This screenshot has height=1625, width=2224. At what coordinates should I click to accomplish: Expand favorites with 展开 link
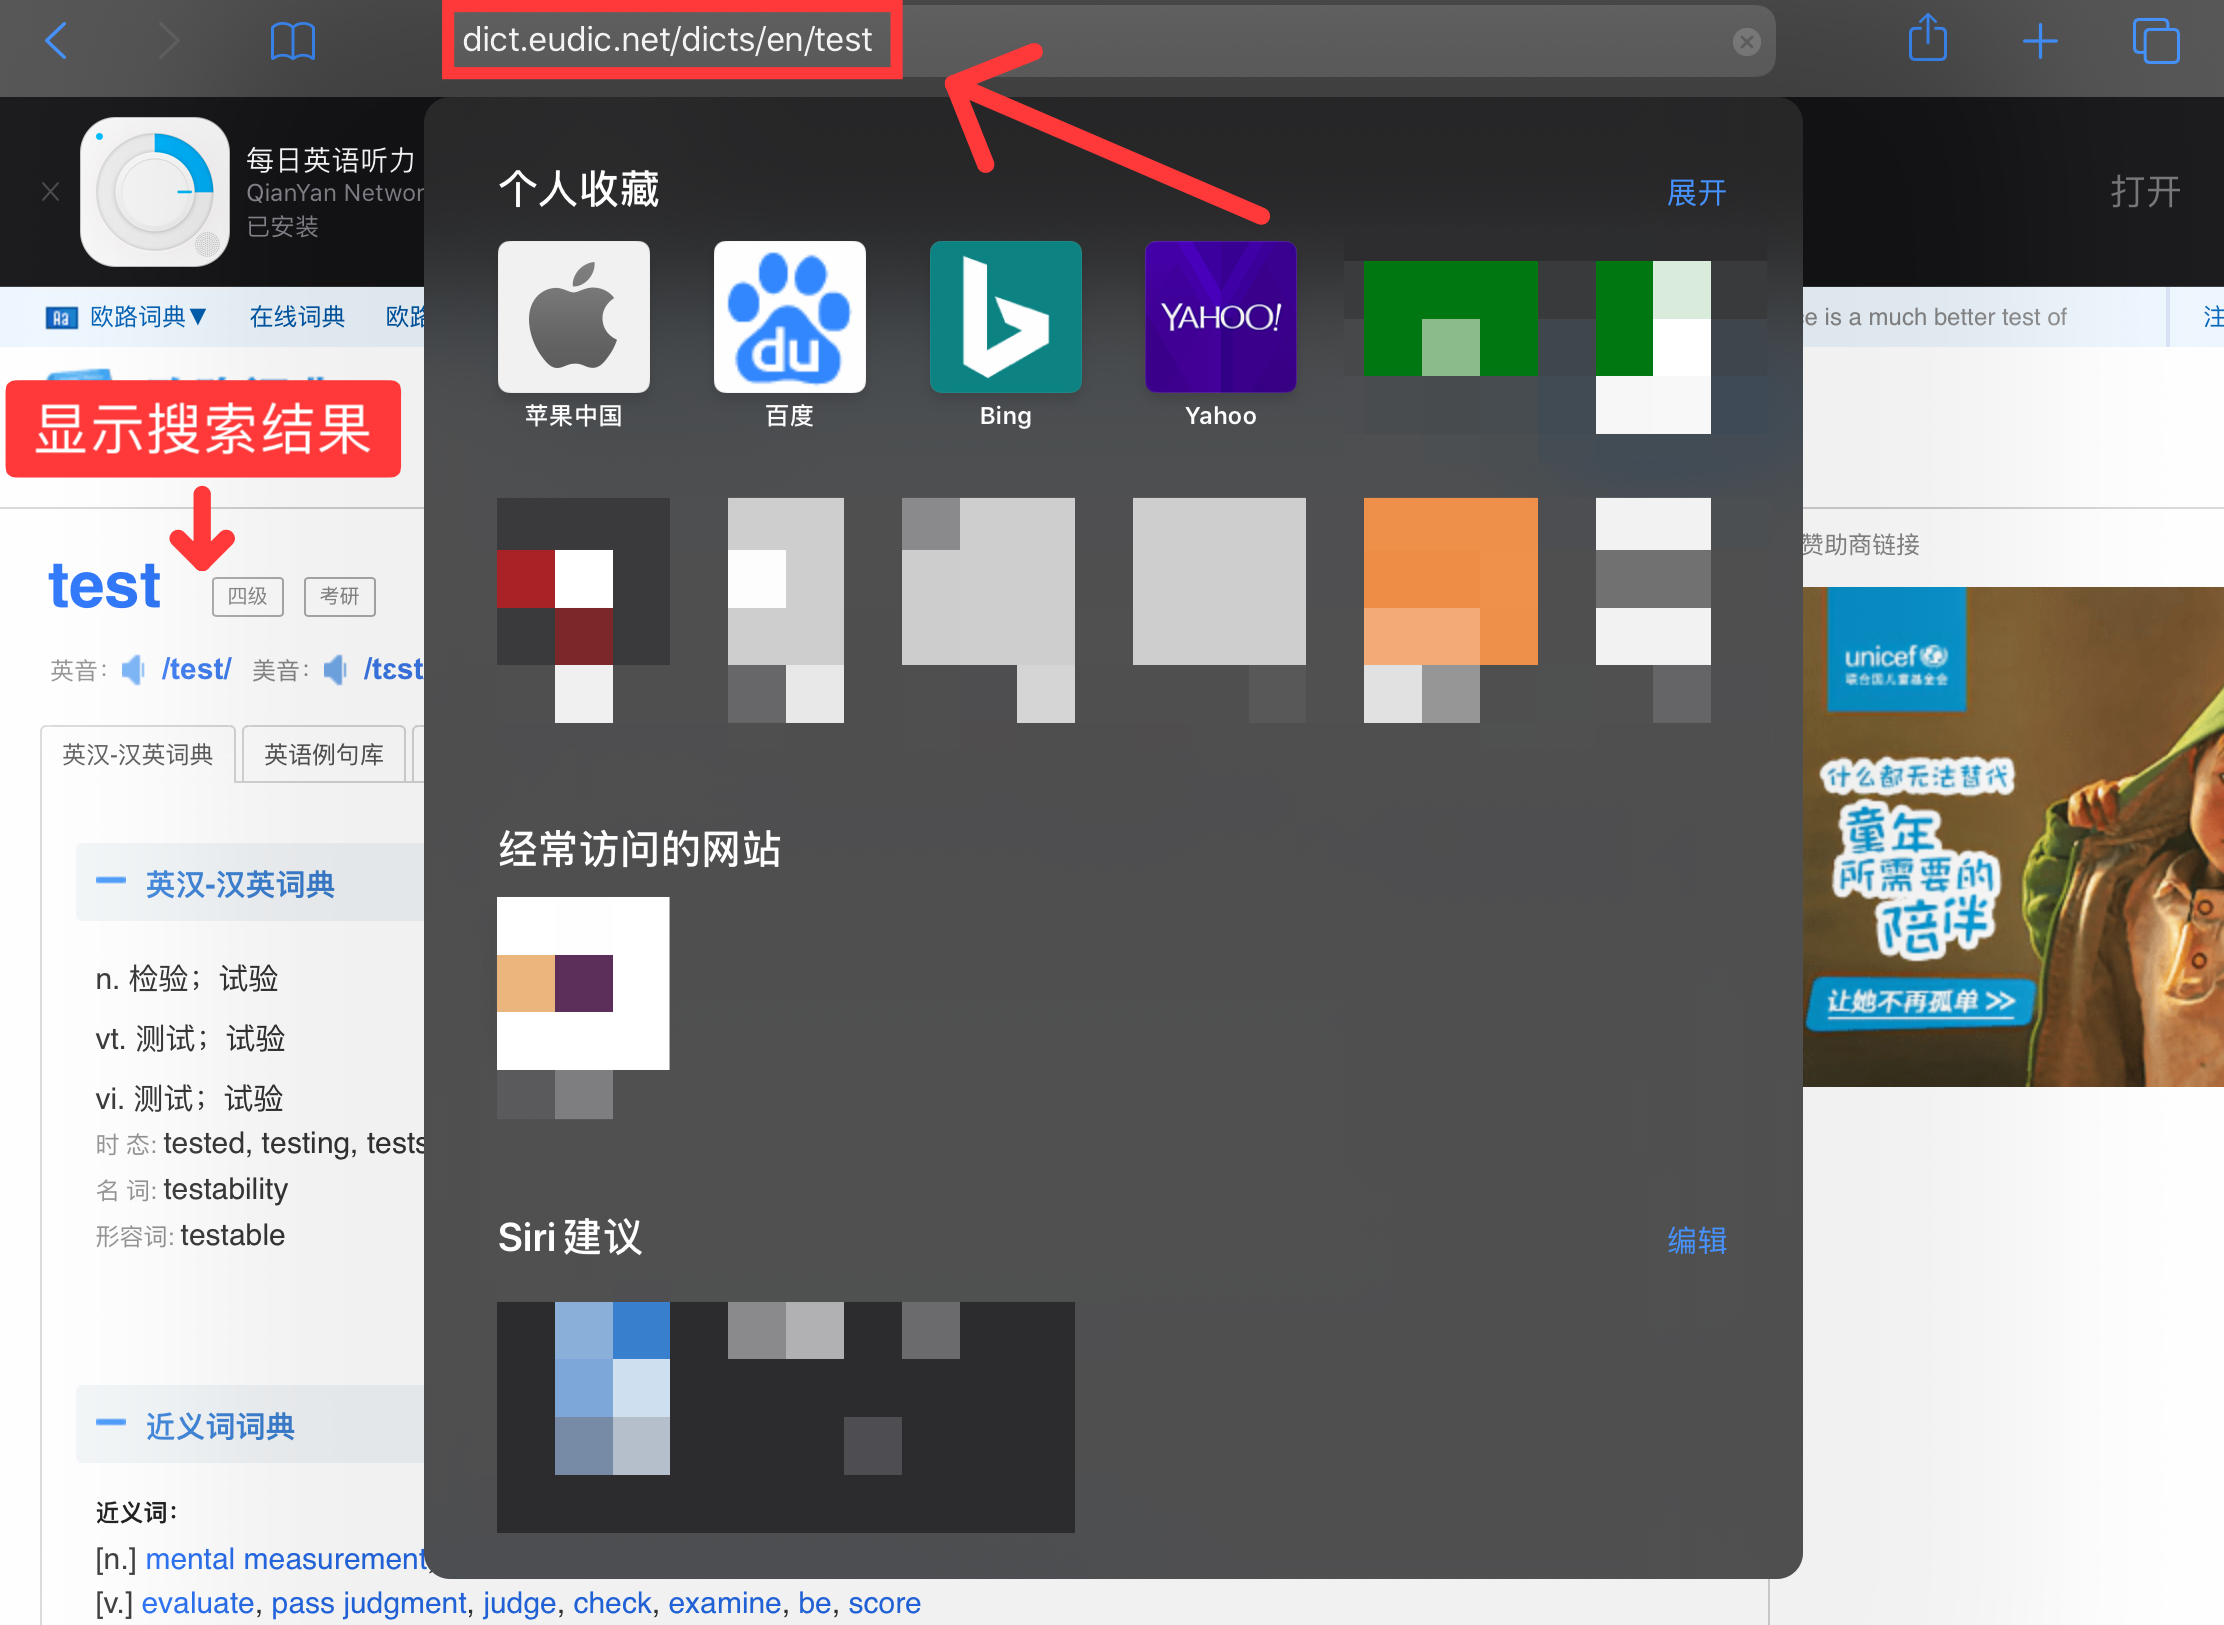tap(1696, 192)
